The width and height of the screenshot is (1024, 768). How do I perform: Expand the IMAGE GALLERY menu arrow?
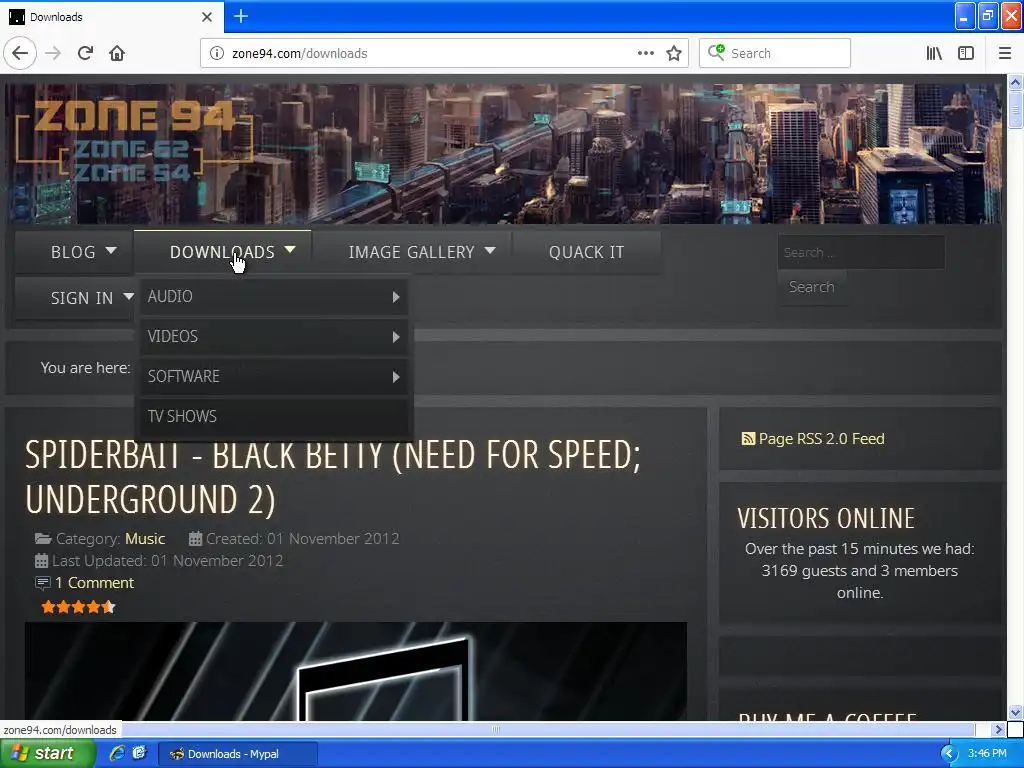click(490, 250)
